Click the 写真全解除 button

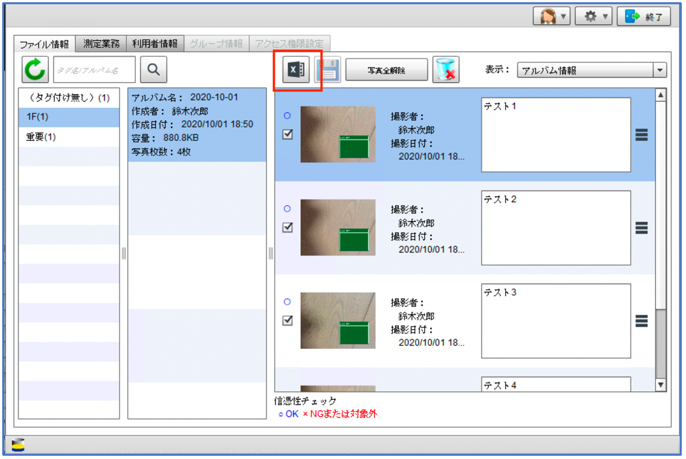coord(387,71)
